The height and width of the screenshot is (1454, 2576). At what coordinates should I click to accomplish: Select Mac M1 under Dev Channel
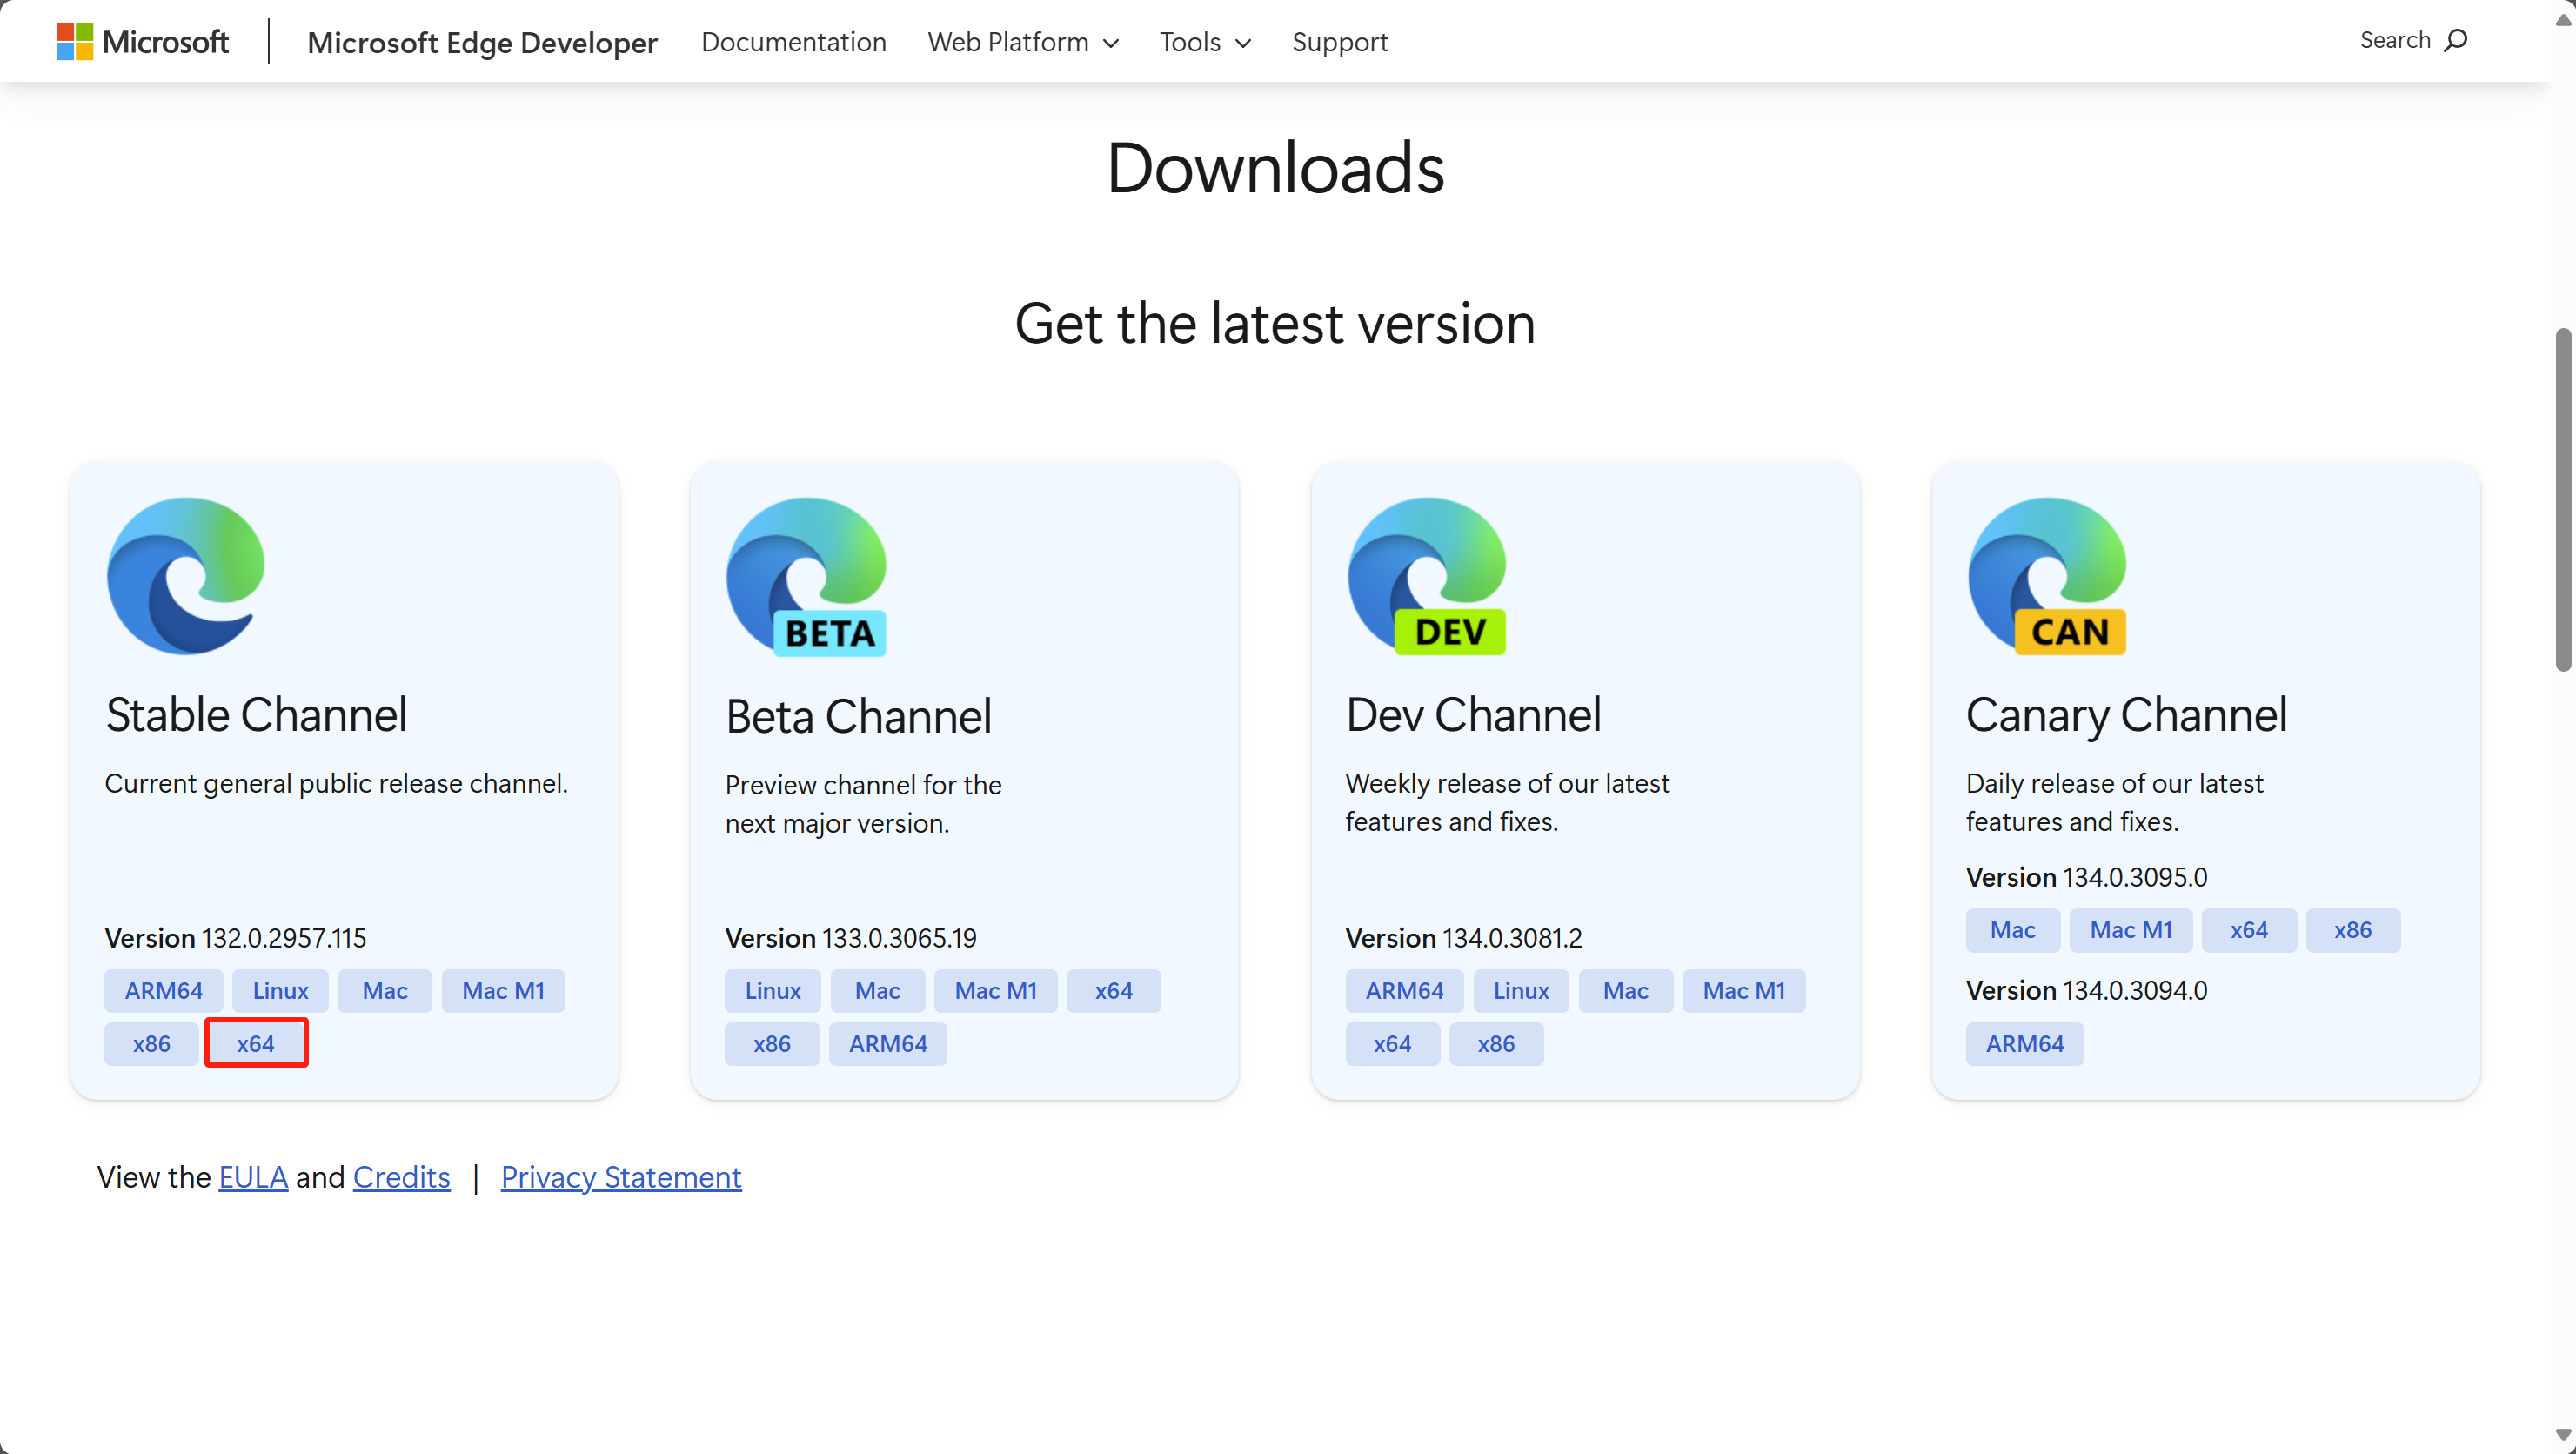(x=1743, y=990)
